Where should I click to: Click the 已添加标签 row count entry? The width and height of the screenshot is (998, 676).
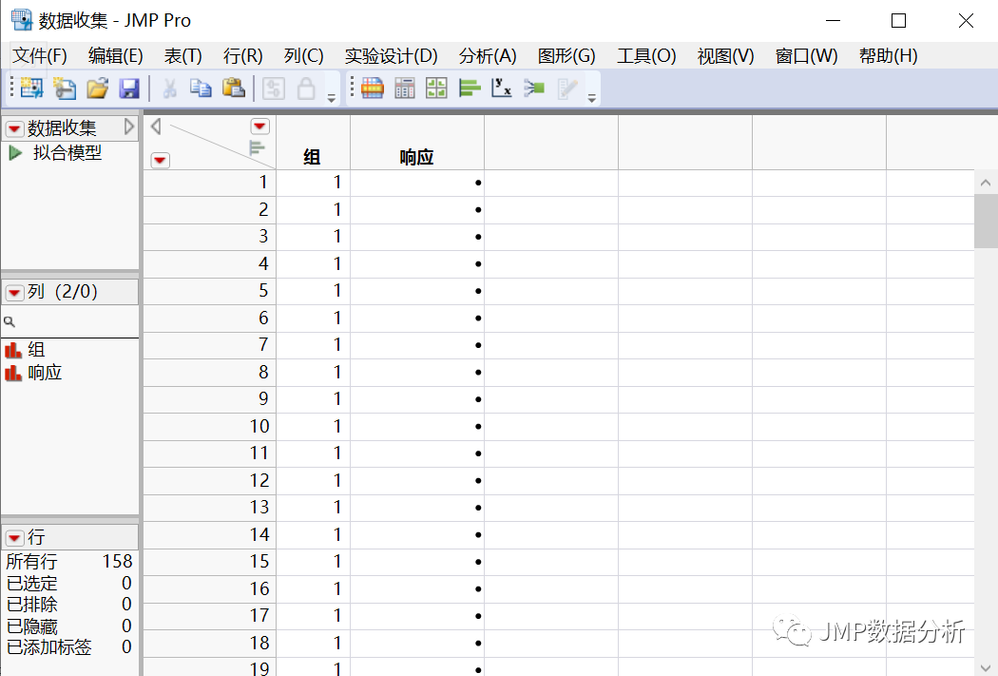(69, 647)
